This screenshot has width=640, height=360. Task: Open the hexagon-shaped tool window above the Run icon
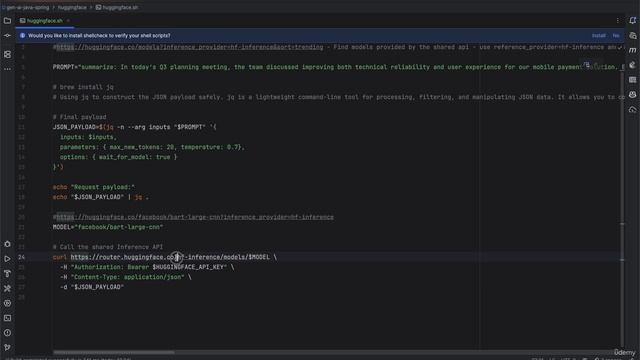click(x=7, y=244)
